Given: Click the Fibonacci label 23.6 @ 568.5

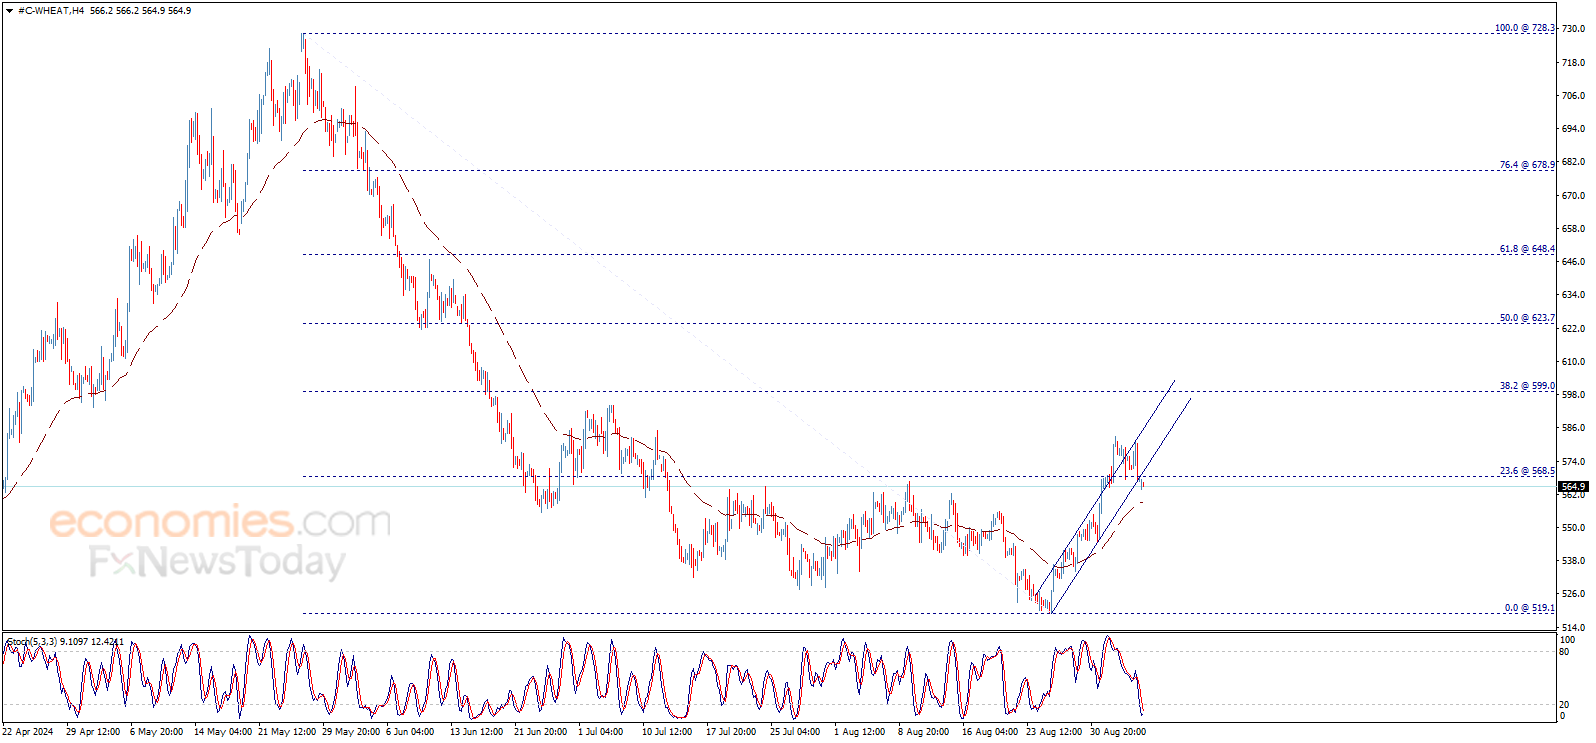Looking at the screenshot, I should click(x=1527, y=471).
